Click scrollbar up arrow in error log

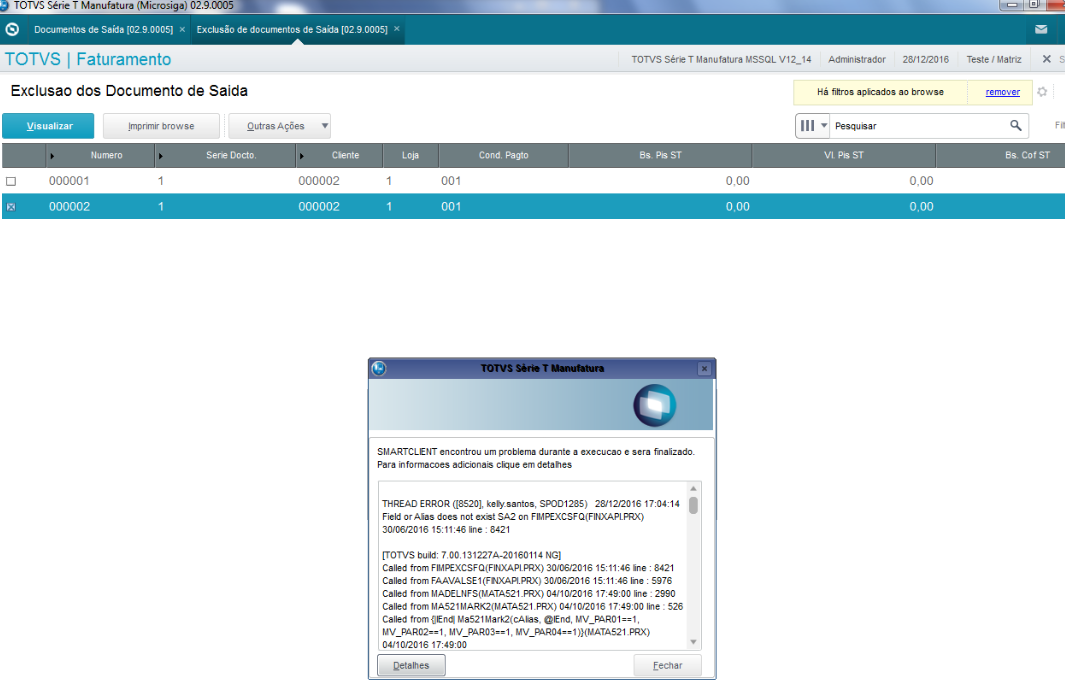coord(693,488)
